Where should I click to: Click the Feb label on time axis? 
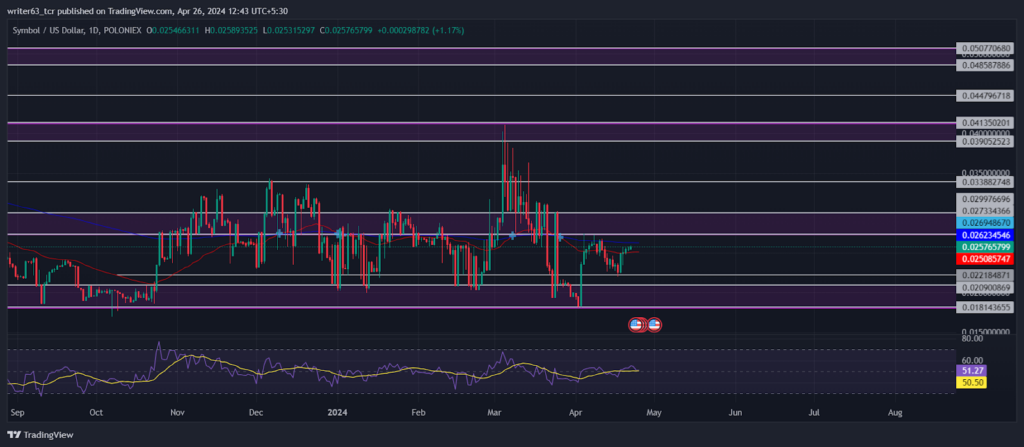tap(419, 413)
